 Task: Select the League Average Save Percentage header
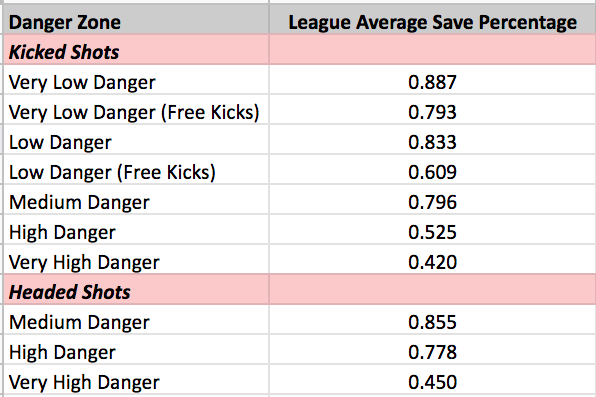click(433, 21)
